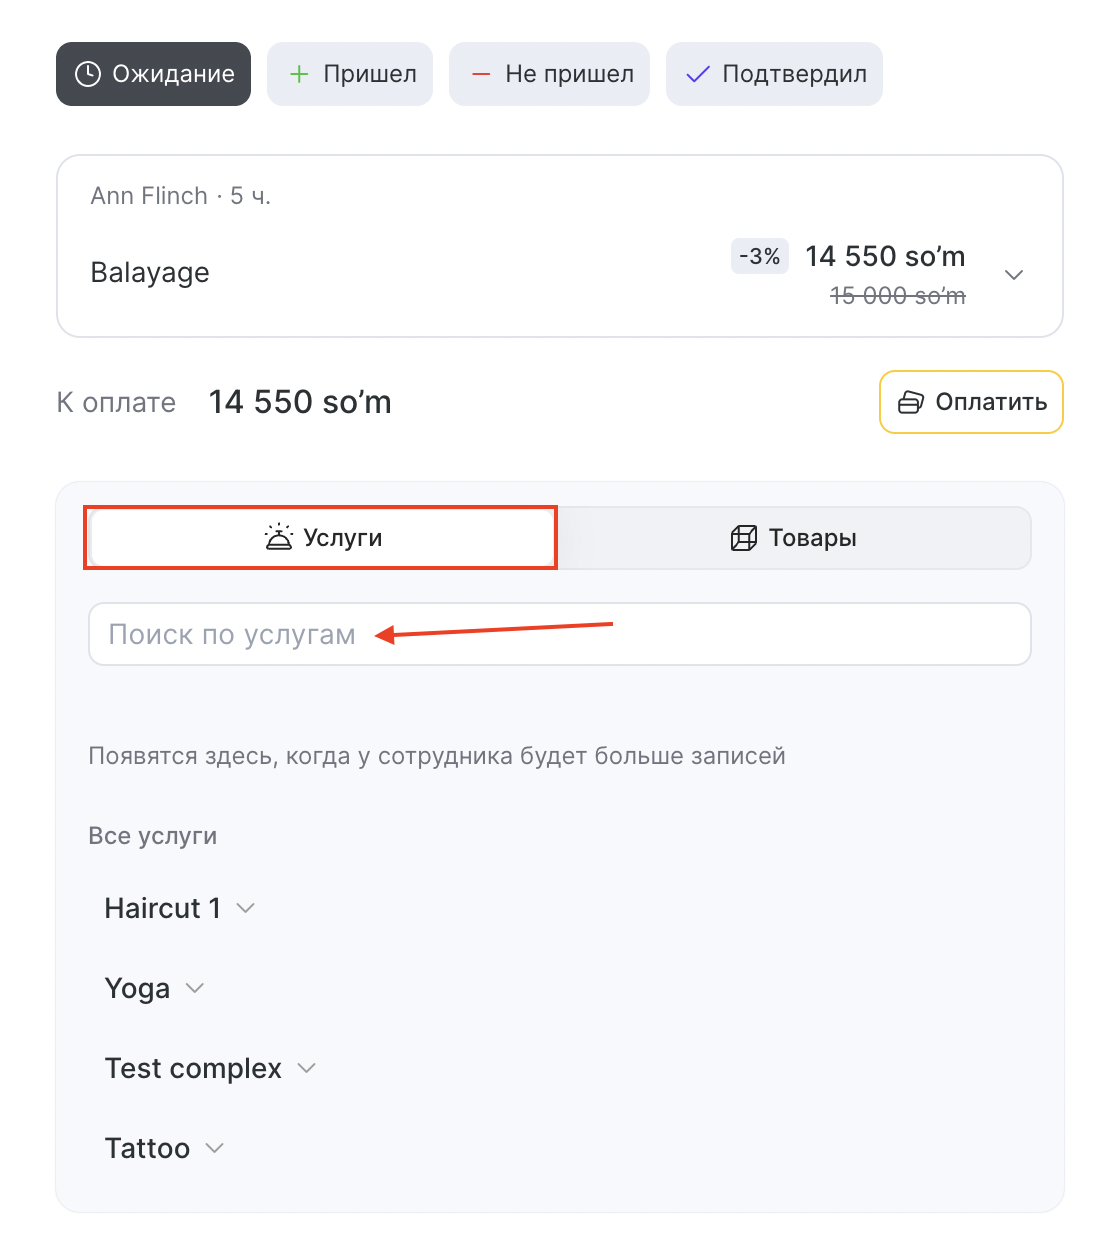Click the checkmark icon on Подтвердил
Screen dimensions: 1118x1250
(x=698, y=74)
